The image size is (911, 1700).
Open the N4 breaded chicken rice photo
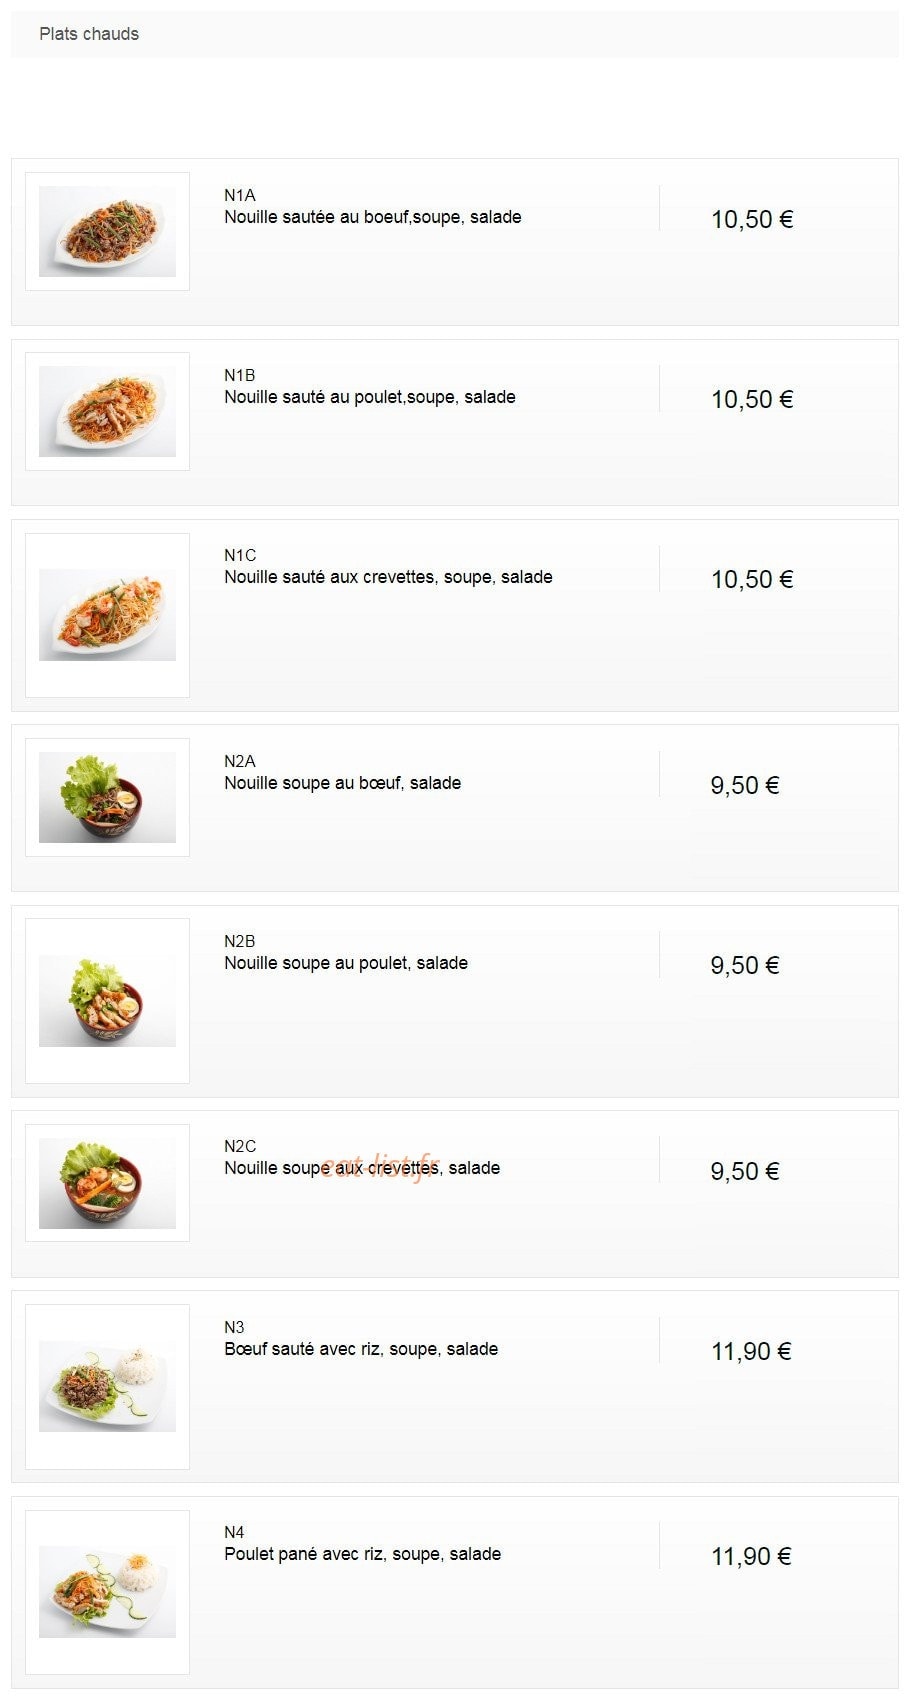tap(107, 1592)
